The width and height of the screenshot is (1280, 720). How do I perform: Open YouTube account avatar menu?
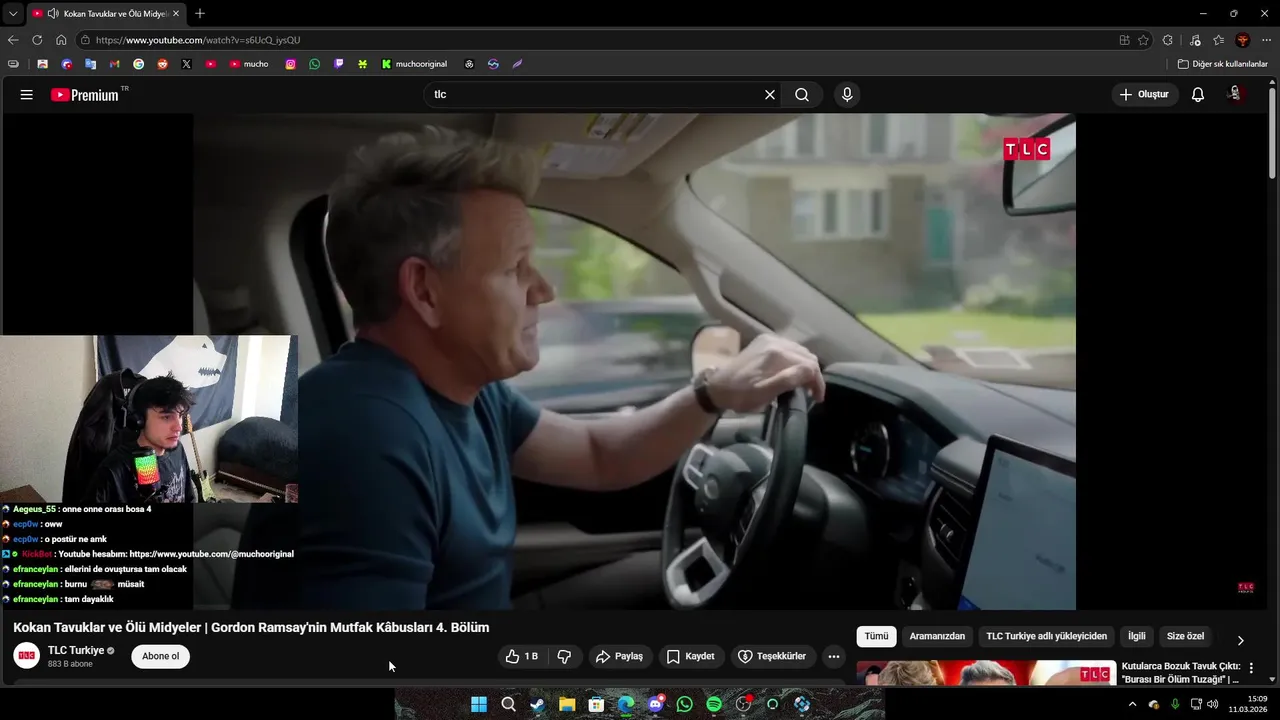point(1236,94)
